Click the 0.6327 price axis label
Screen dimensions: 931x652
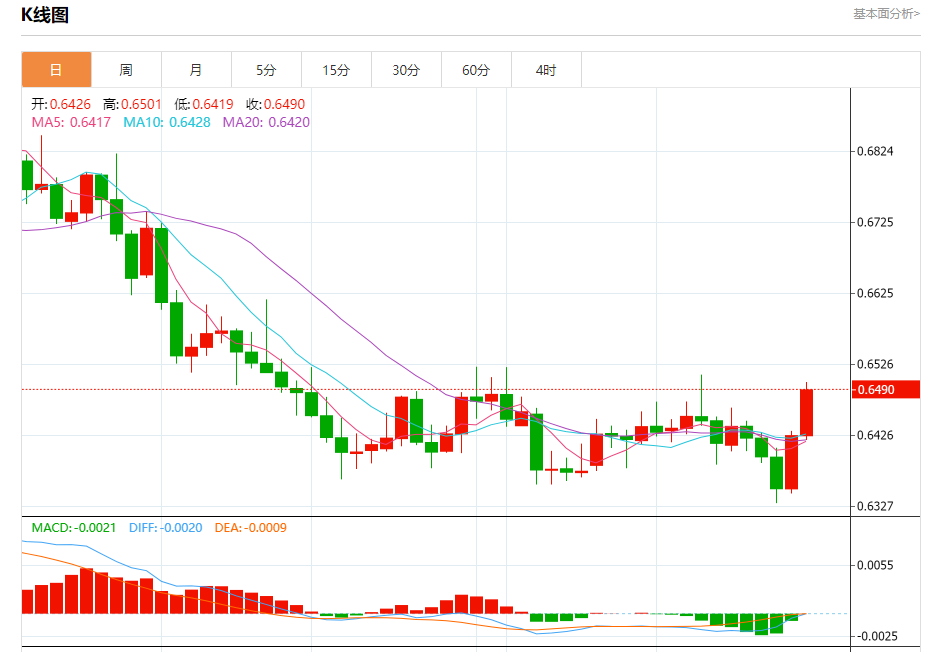click(875, 507)
